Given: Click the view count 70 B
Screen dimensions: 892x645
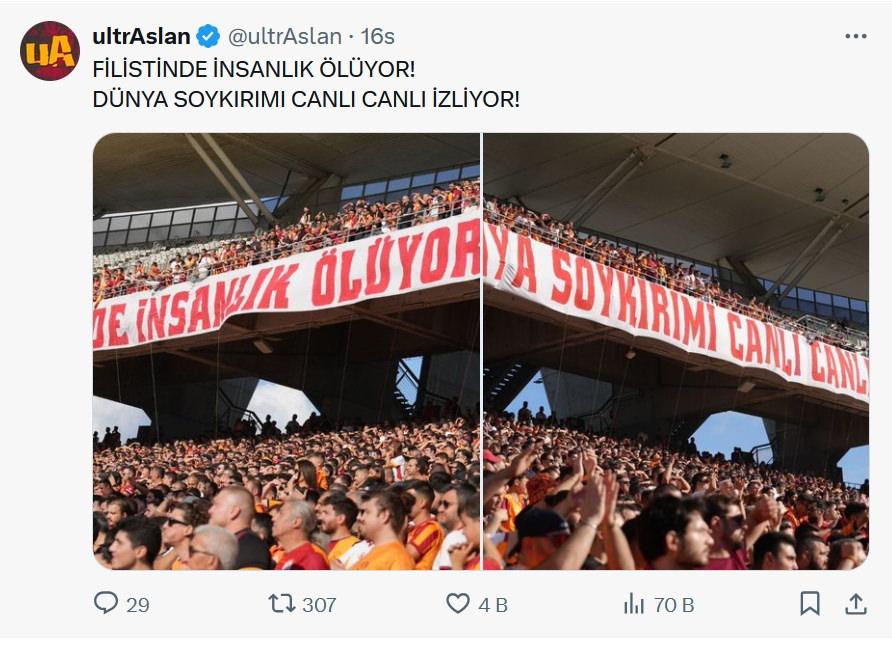Looking at the screenshot, I should tap(674, 605).
